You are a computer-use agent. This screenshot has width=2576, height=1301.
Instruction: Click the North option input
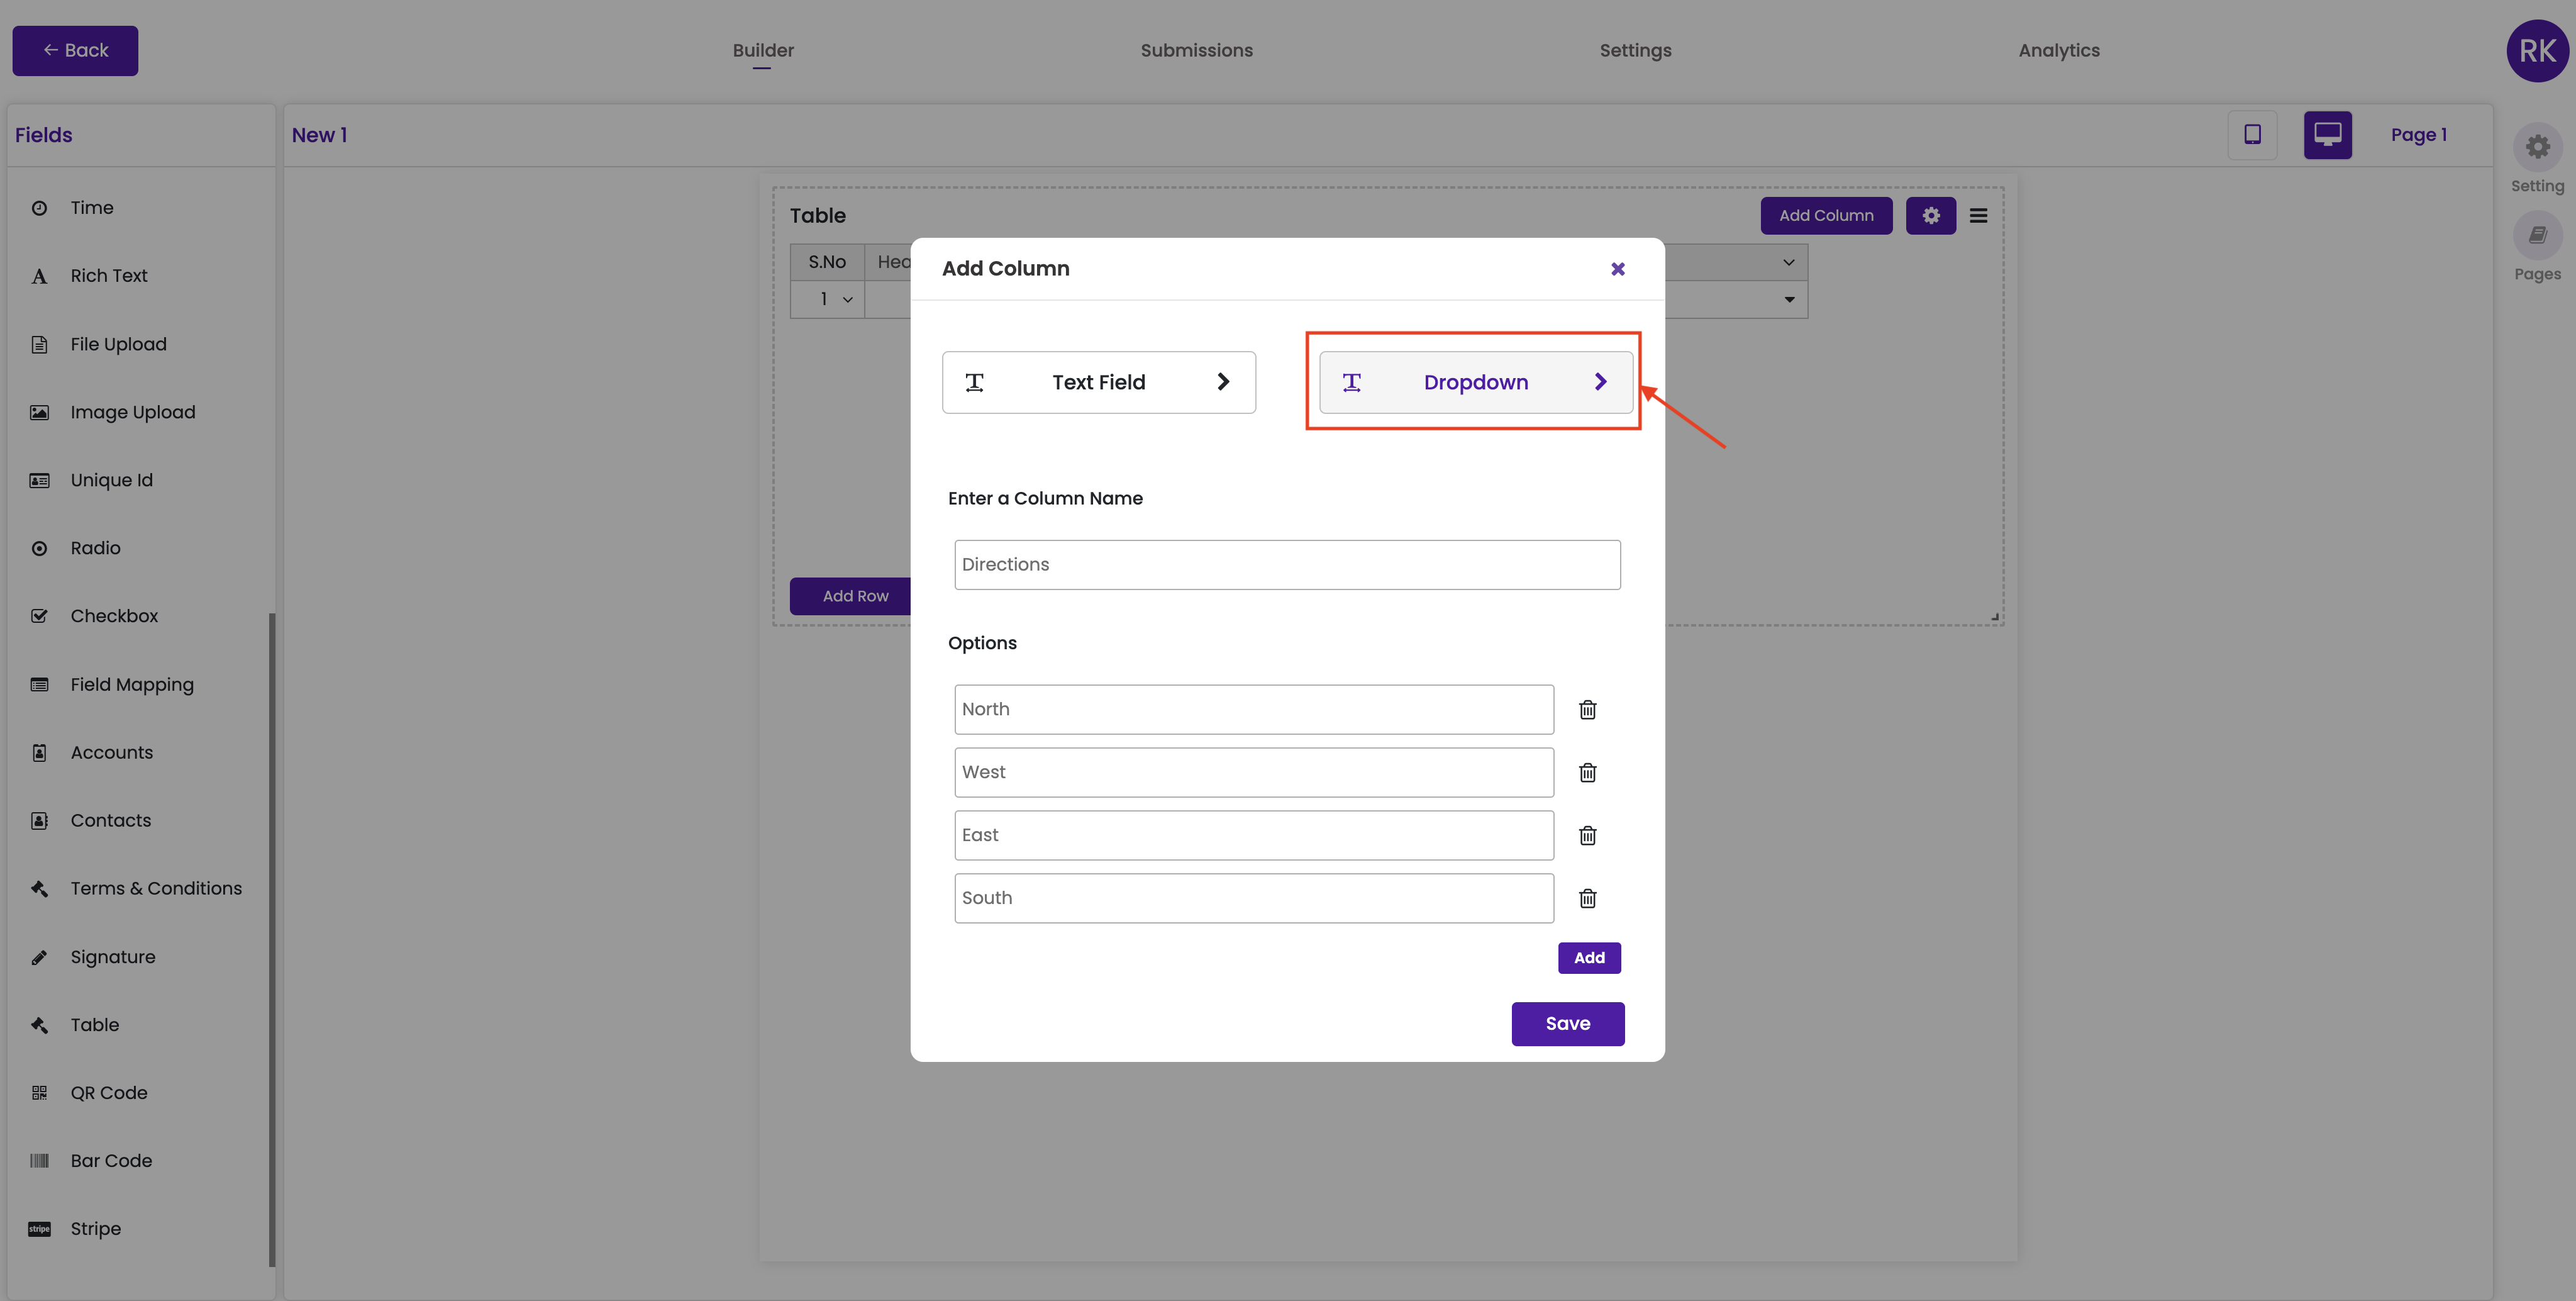[x=1253, y=710]
